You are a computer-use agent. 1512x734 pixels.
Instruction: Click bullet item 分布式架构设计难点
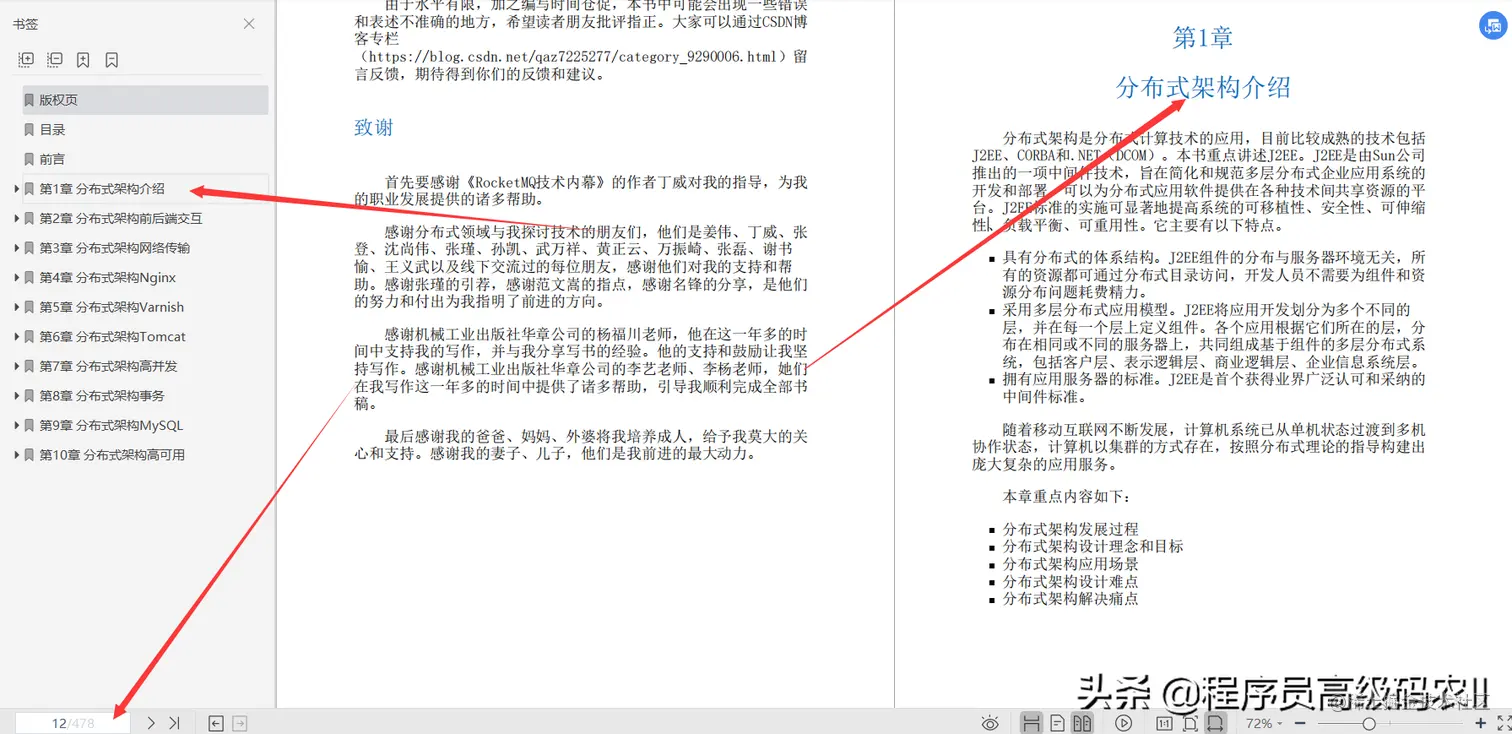click(x=1071, y=581)
